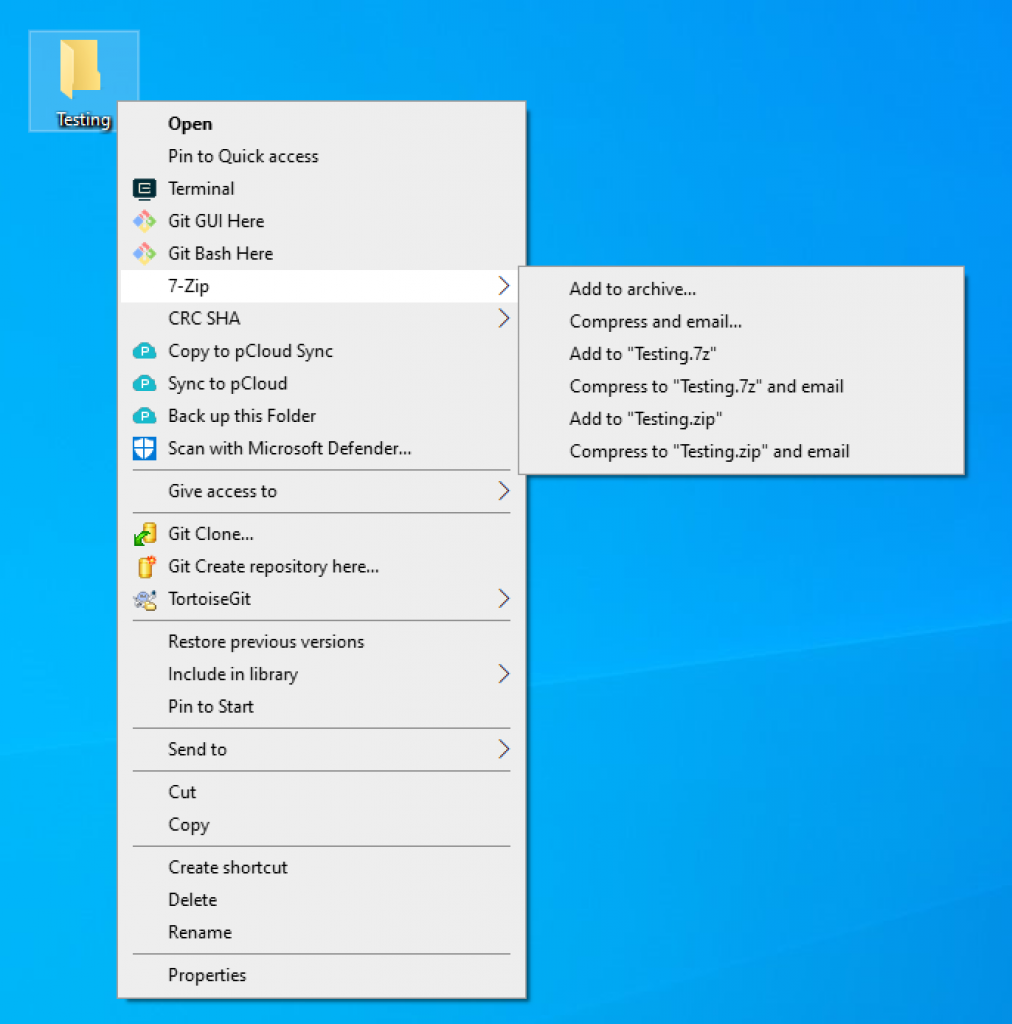Click the Git GUI Here icon
The width and height of the screenshot is (1012, 1024).
pyautogui.click(x=144, y=221)
